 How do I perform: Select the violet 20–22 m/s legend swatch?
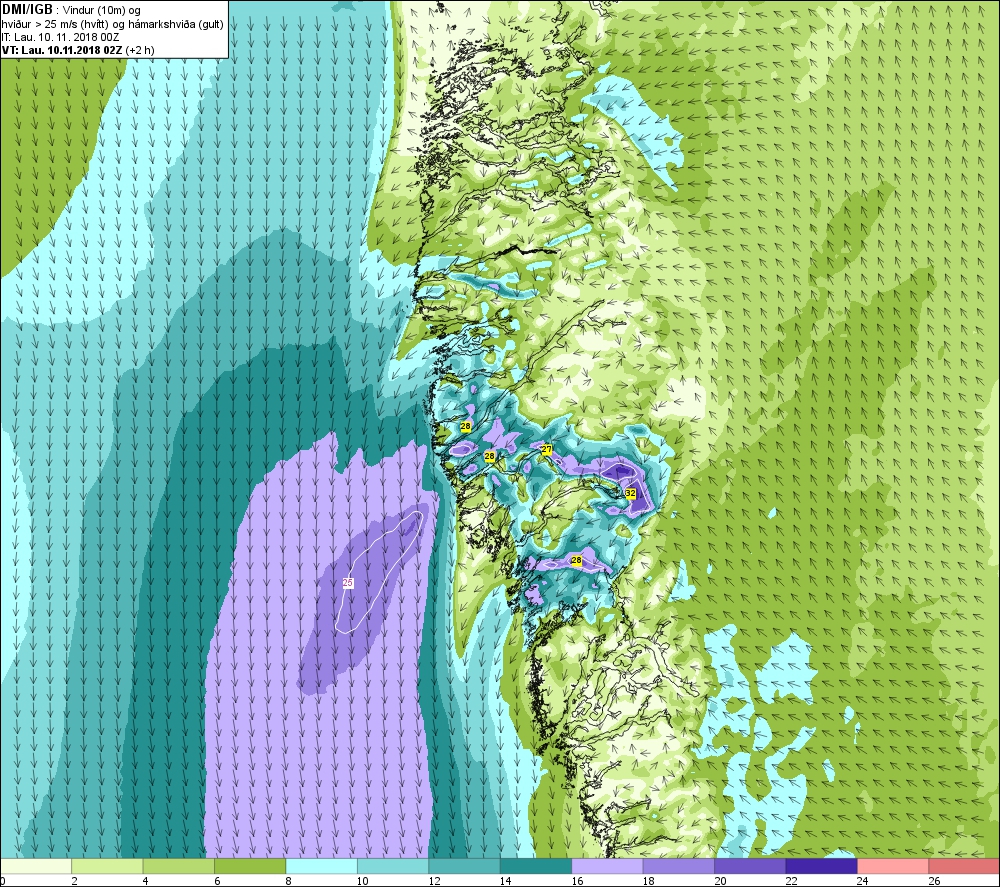(x=750, y=866)
